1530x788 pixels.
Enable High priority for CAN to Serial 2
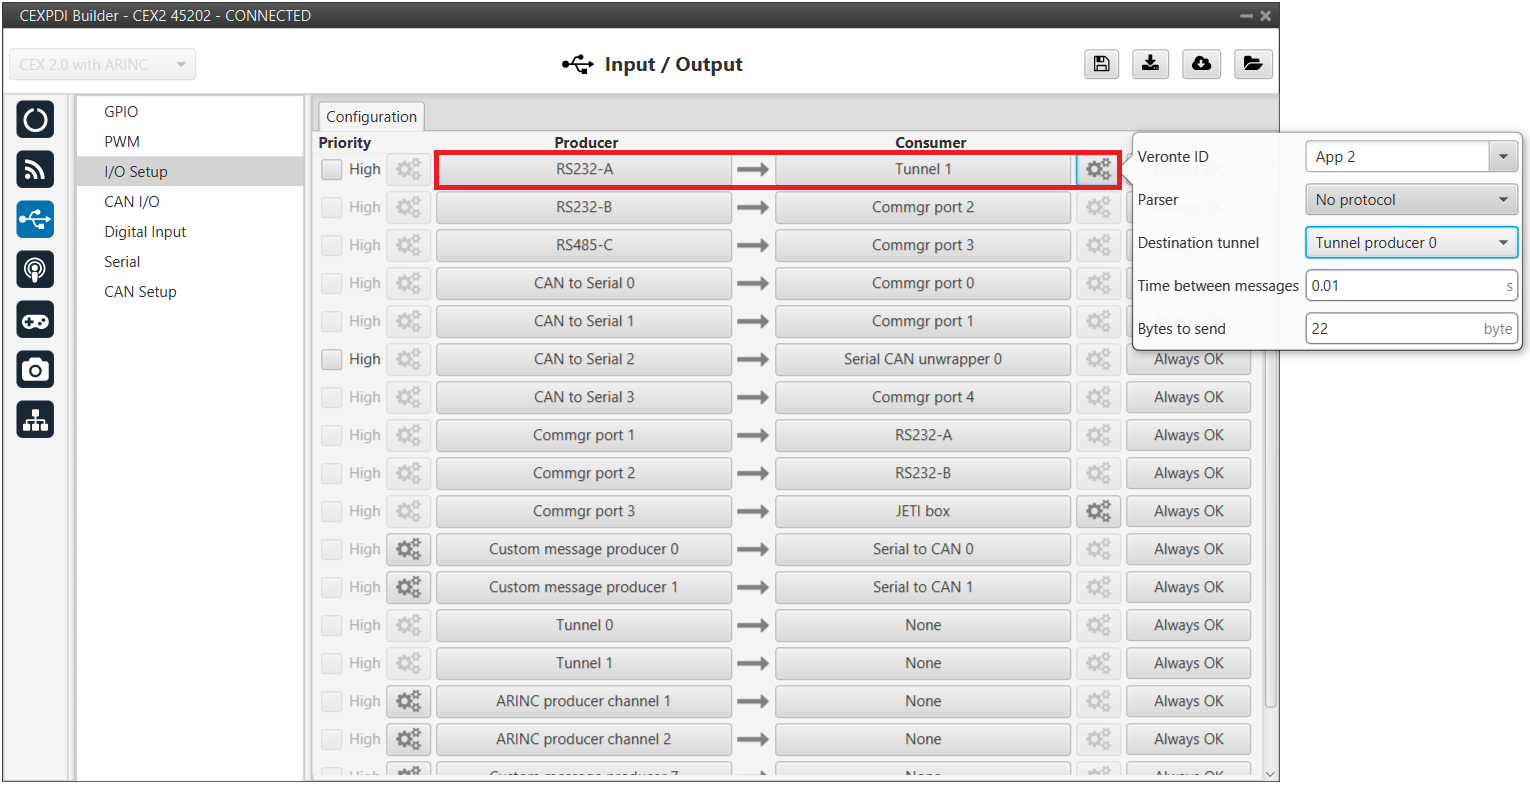pos(332,359)
